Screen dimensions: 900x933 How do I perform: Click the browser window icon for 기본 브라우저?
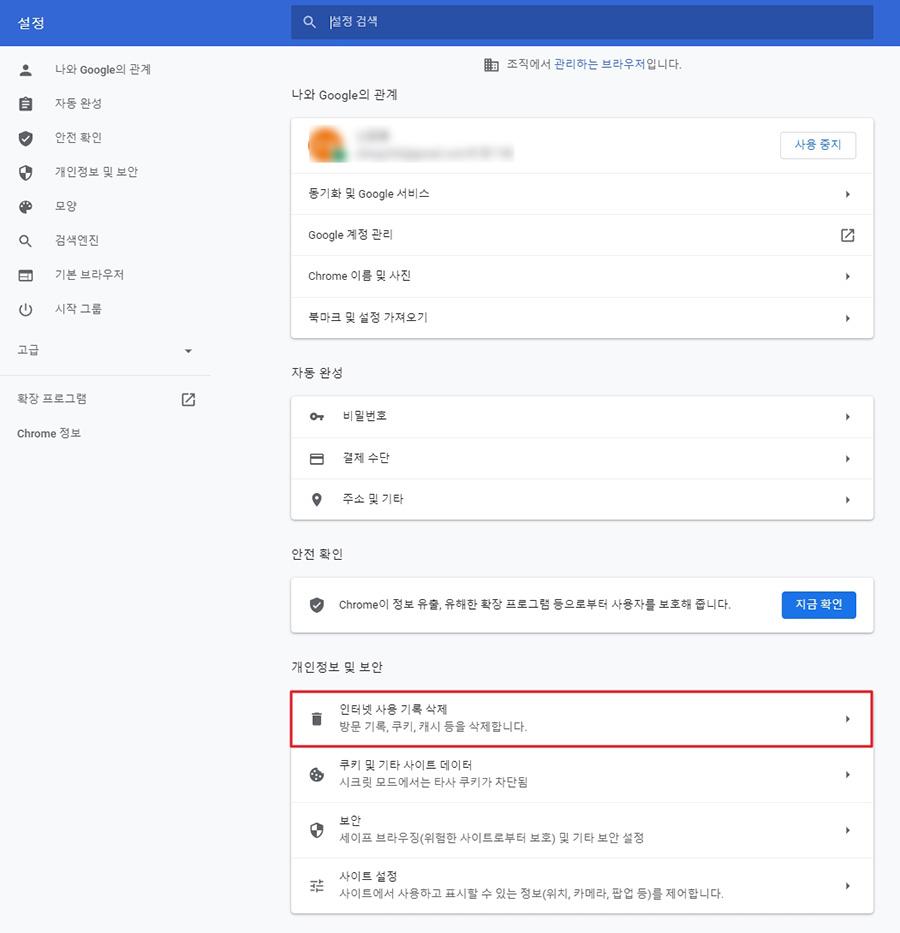(x=26, y=275)
